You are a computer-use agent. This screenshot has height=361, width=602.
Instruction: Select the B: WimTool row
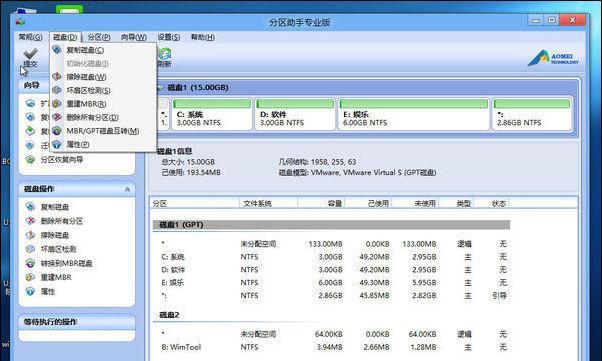pyautogui.click(x=331, y=347)
